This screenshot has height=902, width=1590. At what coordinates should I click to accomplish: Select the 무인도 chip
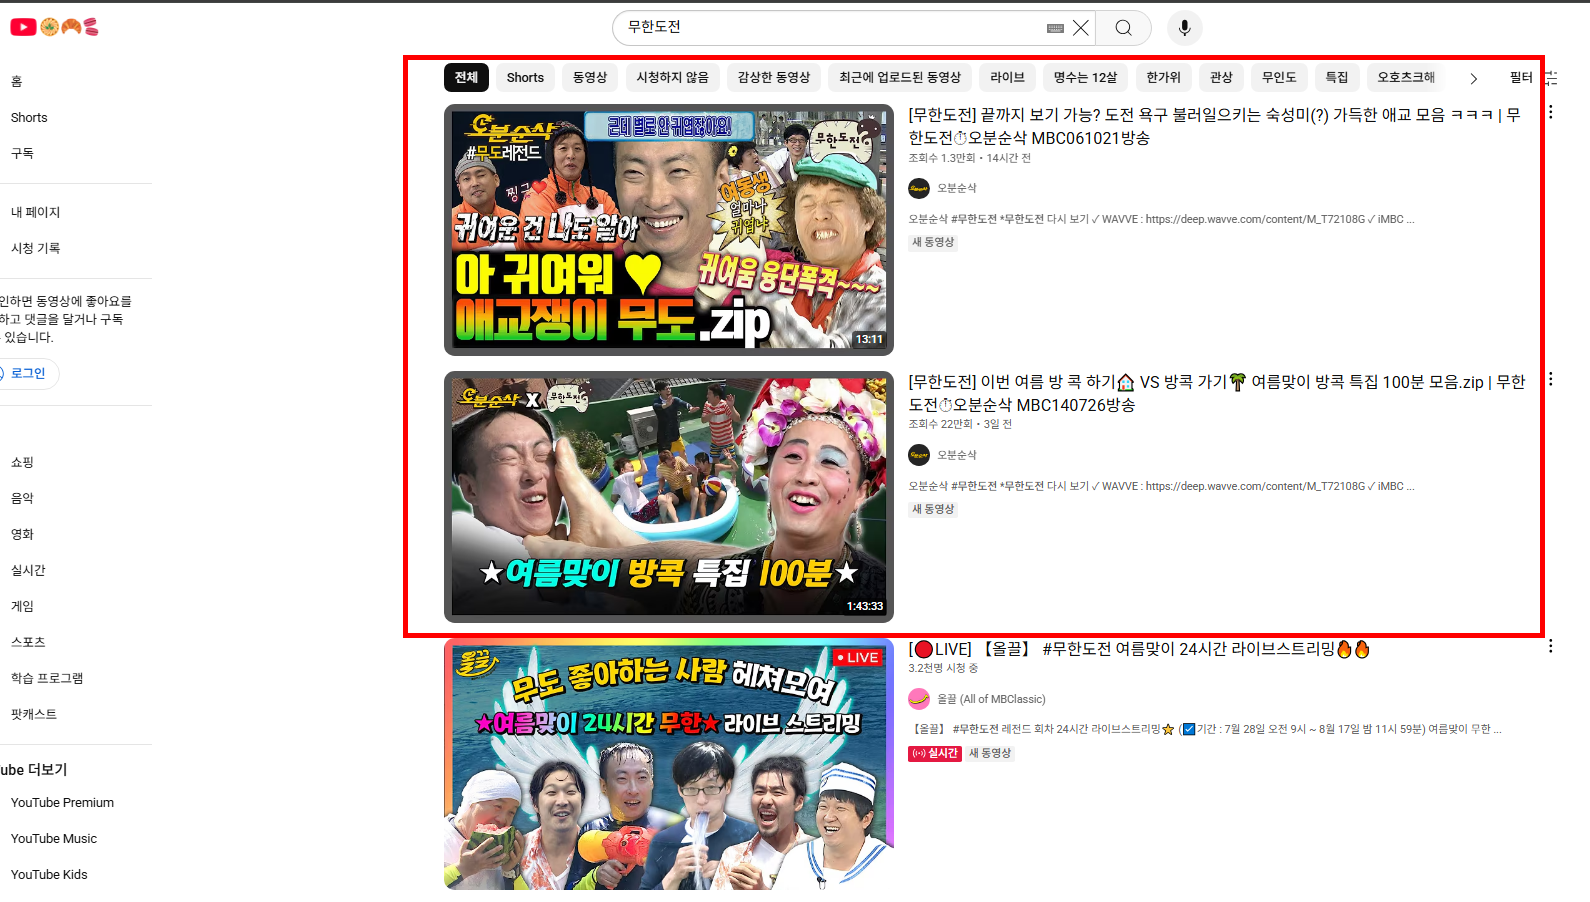[1279, 78]
